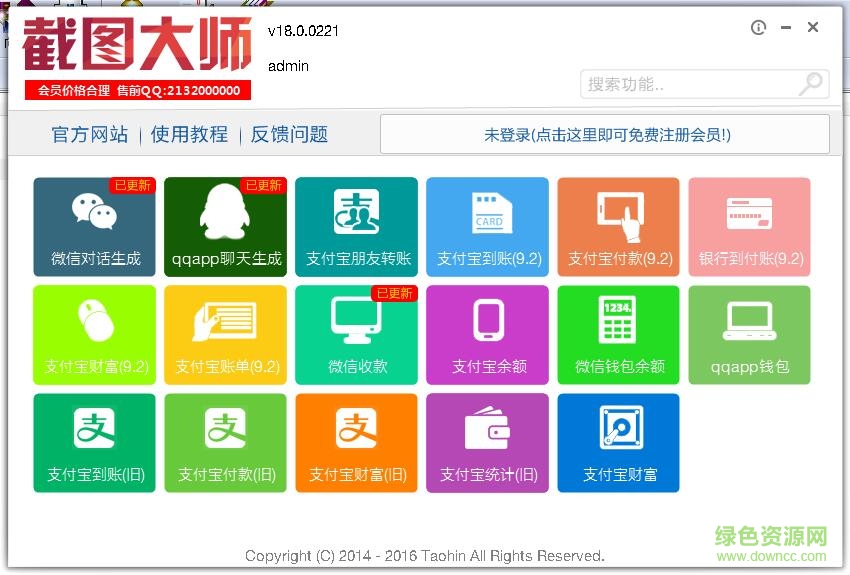Open the qqapp钱包 laptop tile
Viewport: 850px width, 575px height.
750,335
